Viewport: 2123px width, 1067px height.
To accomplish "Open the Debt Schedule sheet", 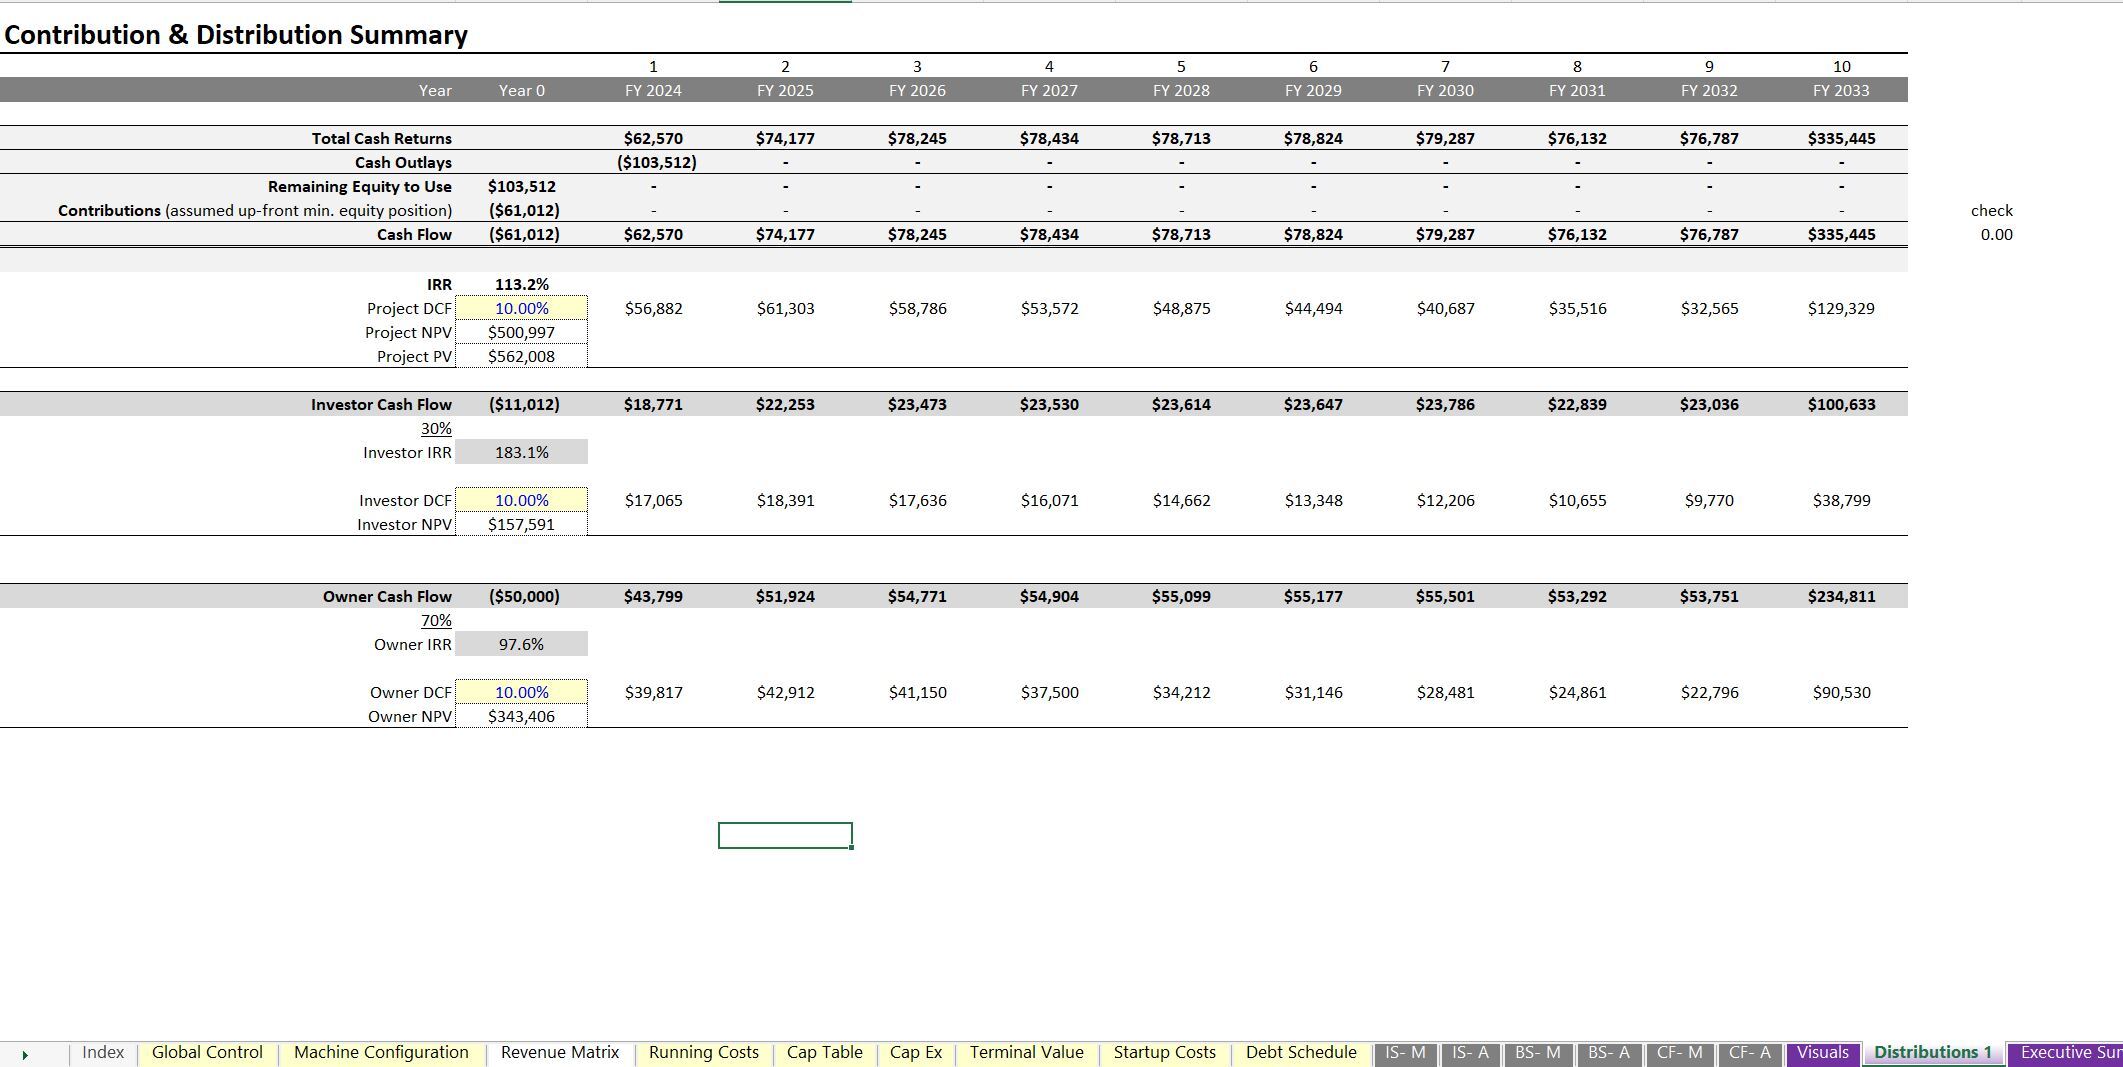I will tap(1300, 1052).
